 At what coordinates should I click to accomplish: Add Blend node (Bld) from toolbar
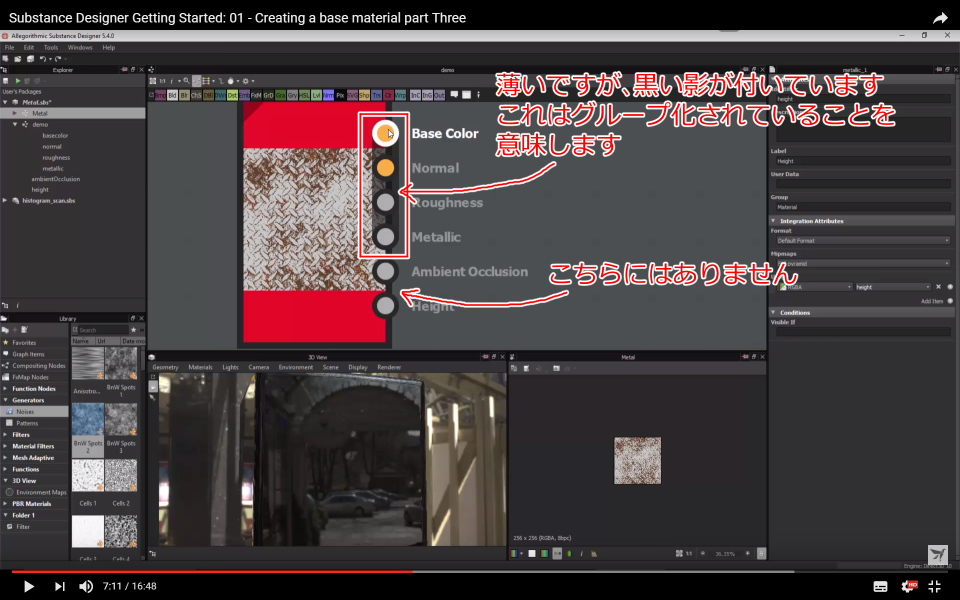(172, 96)
